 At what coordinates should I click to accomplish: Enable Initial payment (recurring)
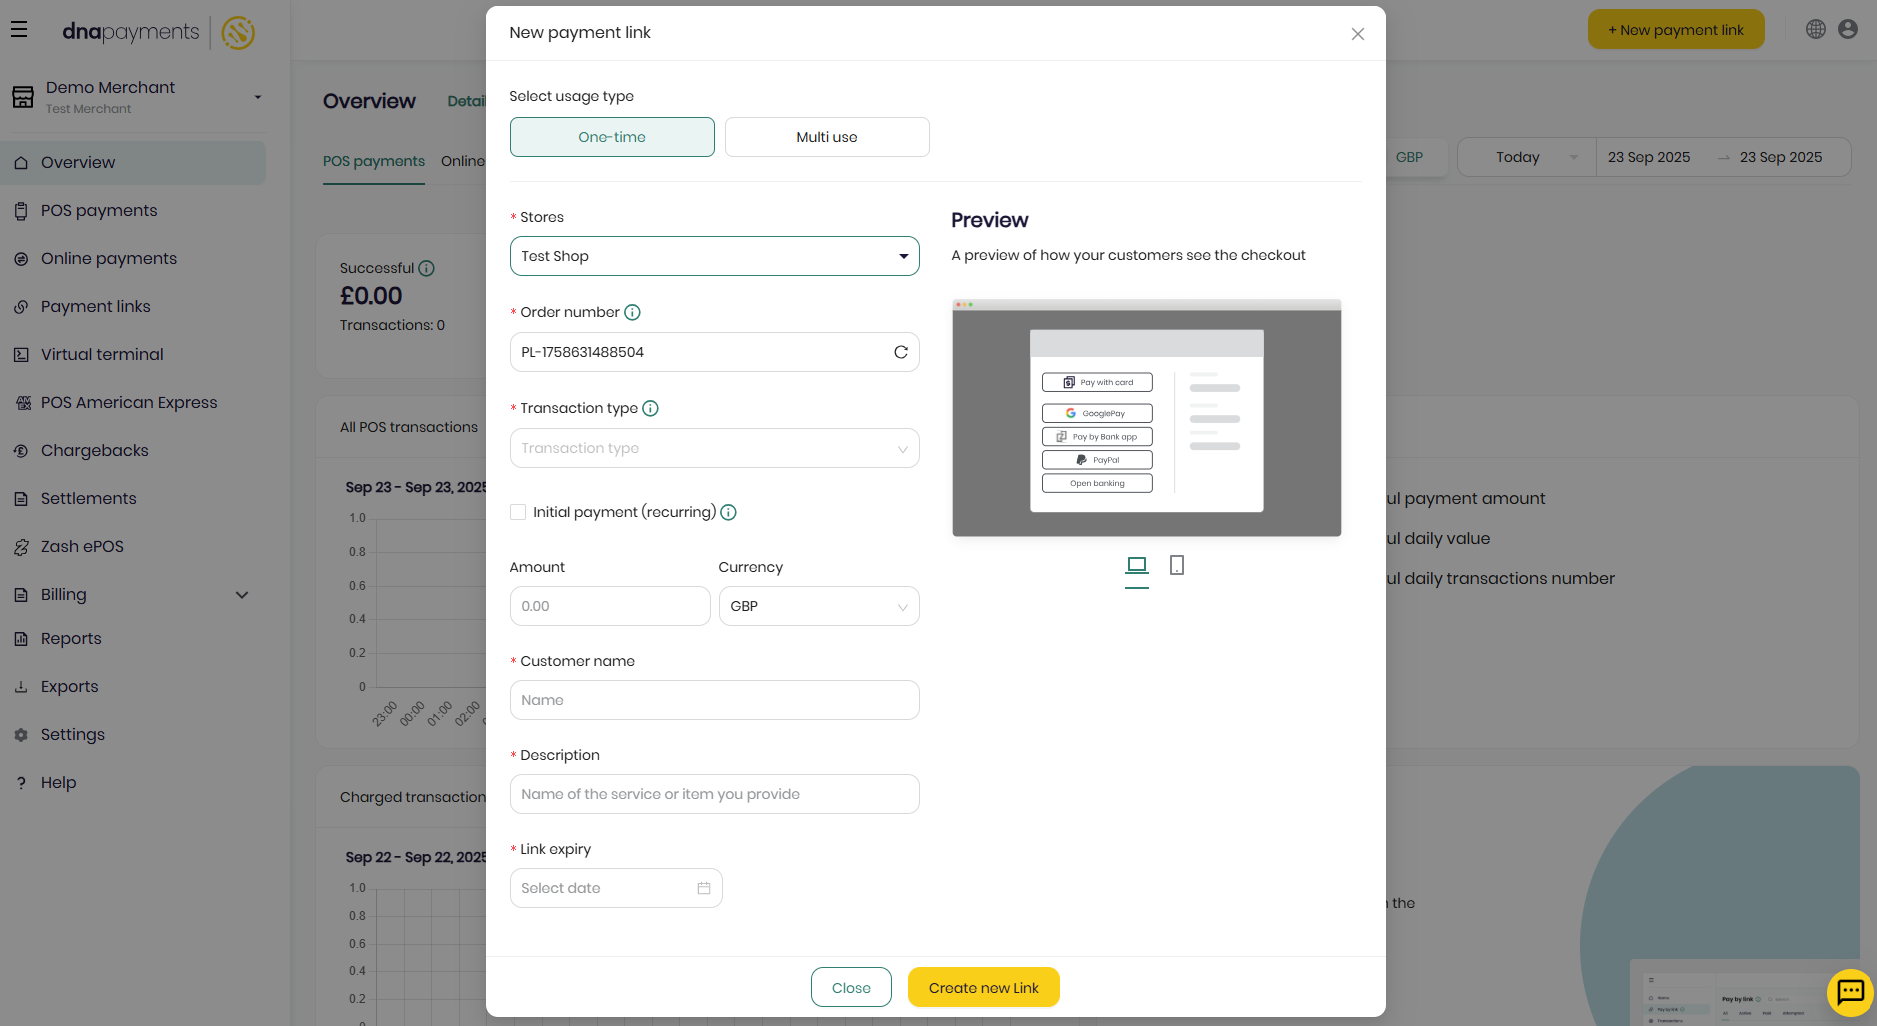click(518, 511)
